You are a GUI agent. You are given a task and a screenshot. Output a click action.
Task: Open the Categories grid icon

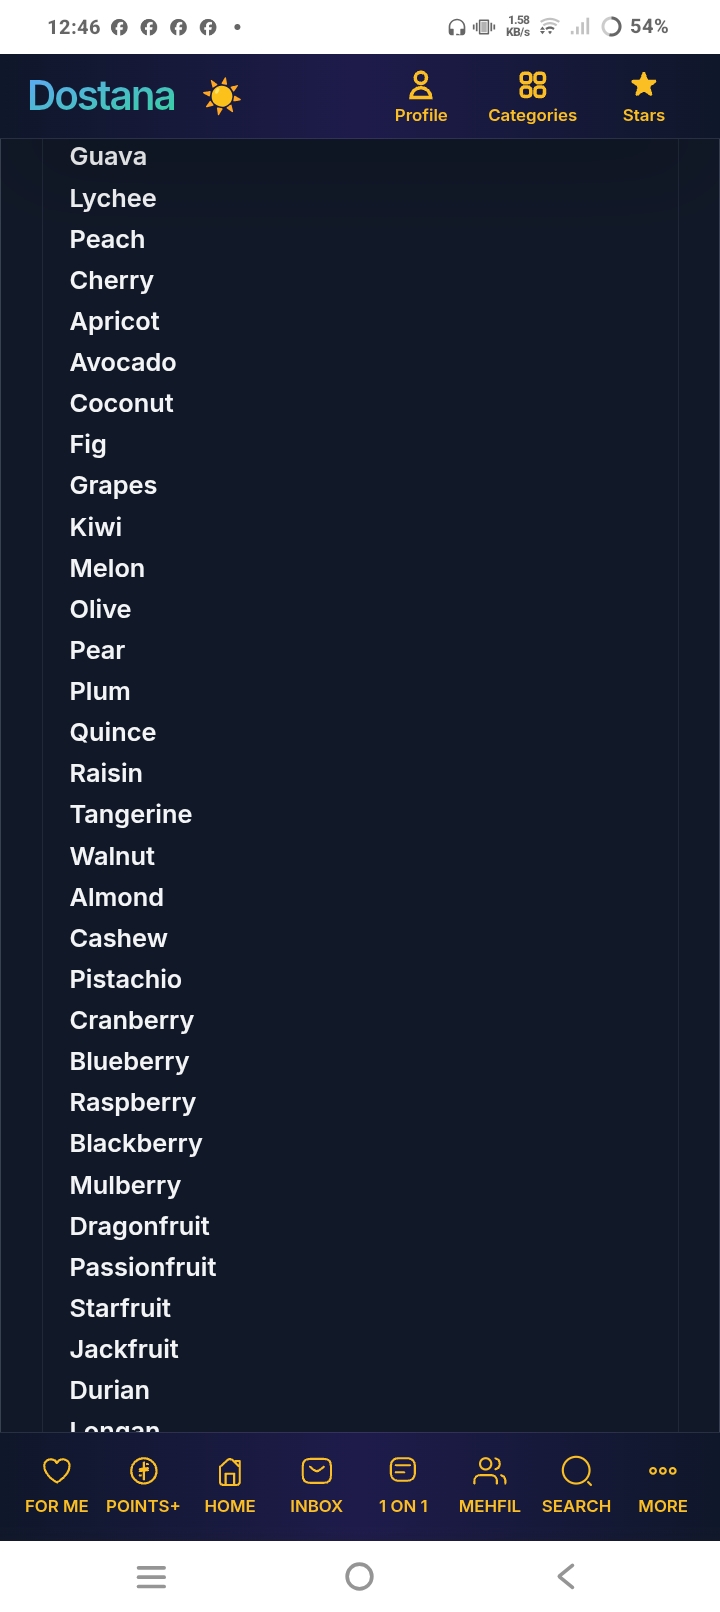tap(533, 85)
